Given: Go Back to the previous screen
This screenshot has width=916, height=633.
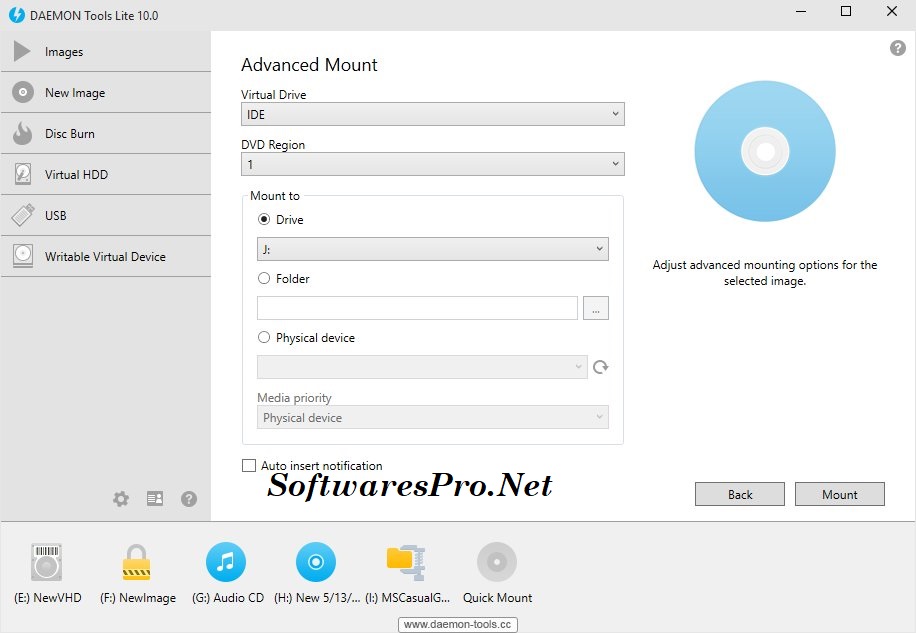Looking at the screenshot, I should tap(739, 493).
